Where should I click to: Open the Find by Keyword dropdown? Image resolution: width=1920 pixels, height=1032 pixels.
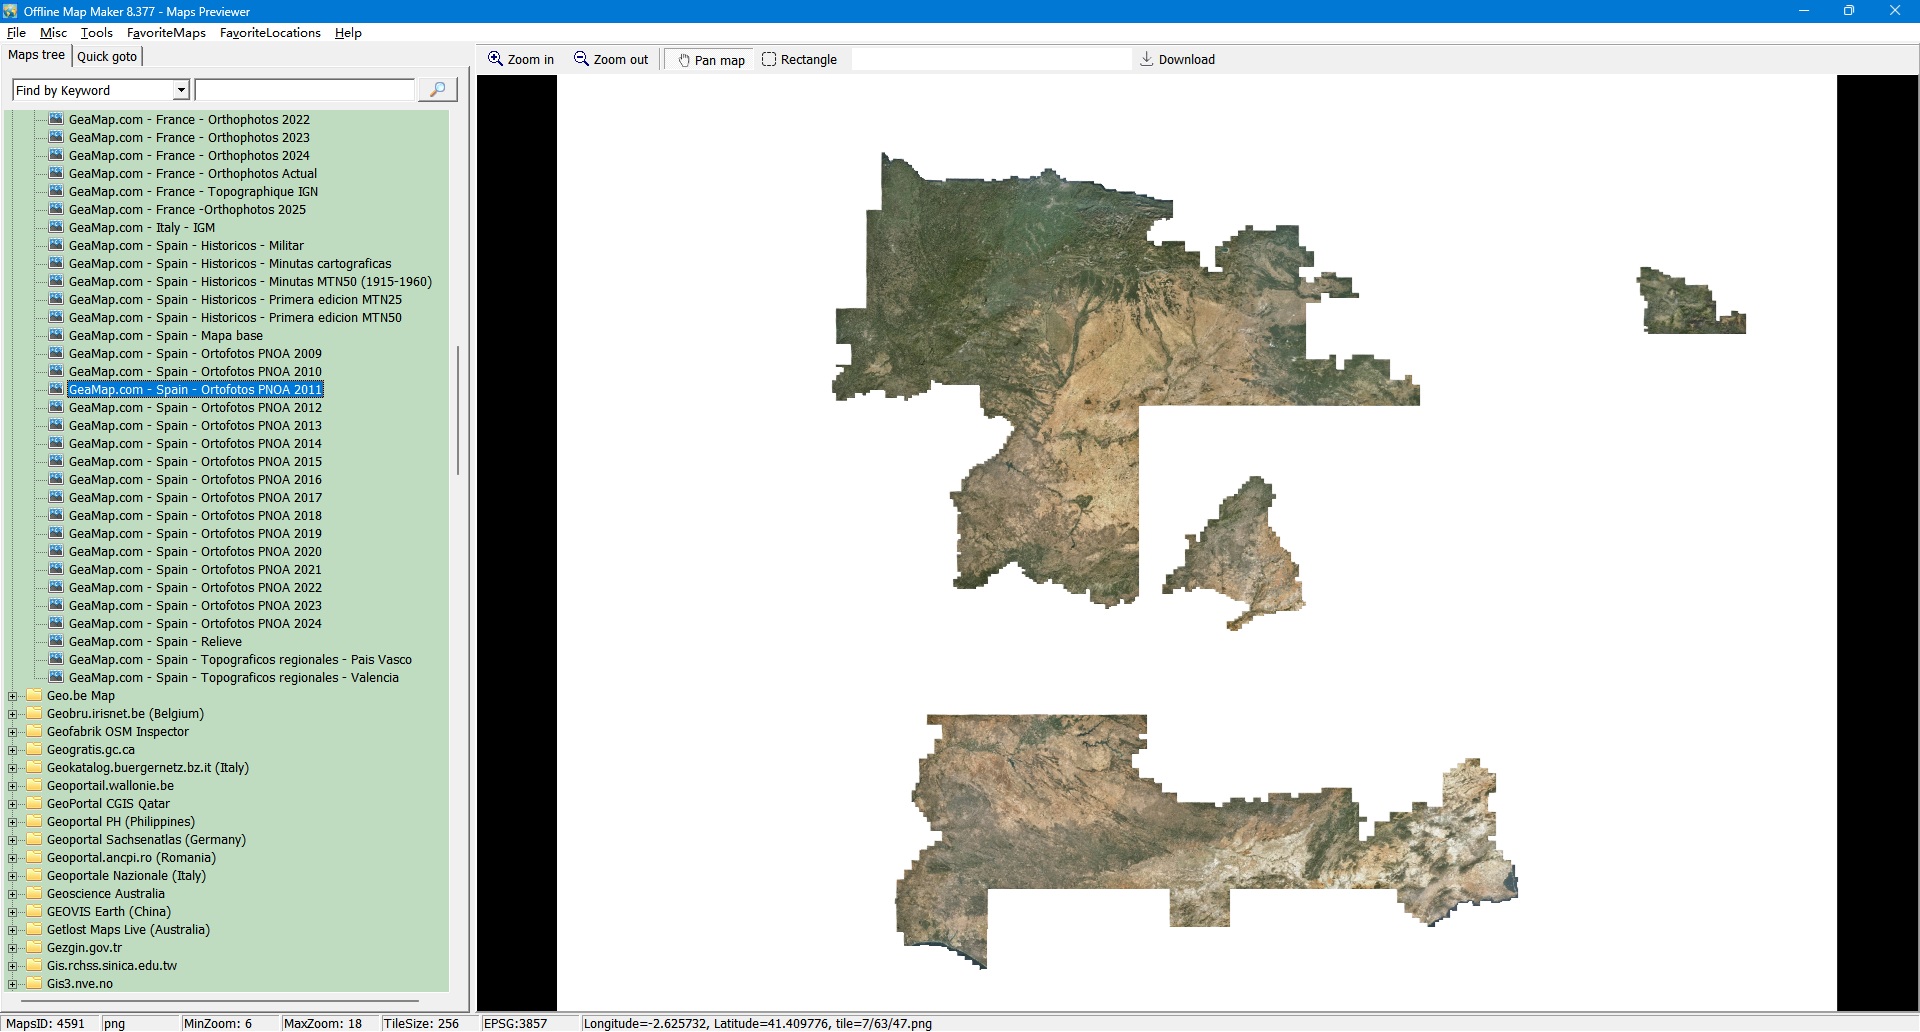(x=181, y=90)
